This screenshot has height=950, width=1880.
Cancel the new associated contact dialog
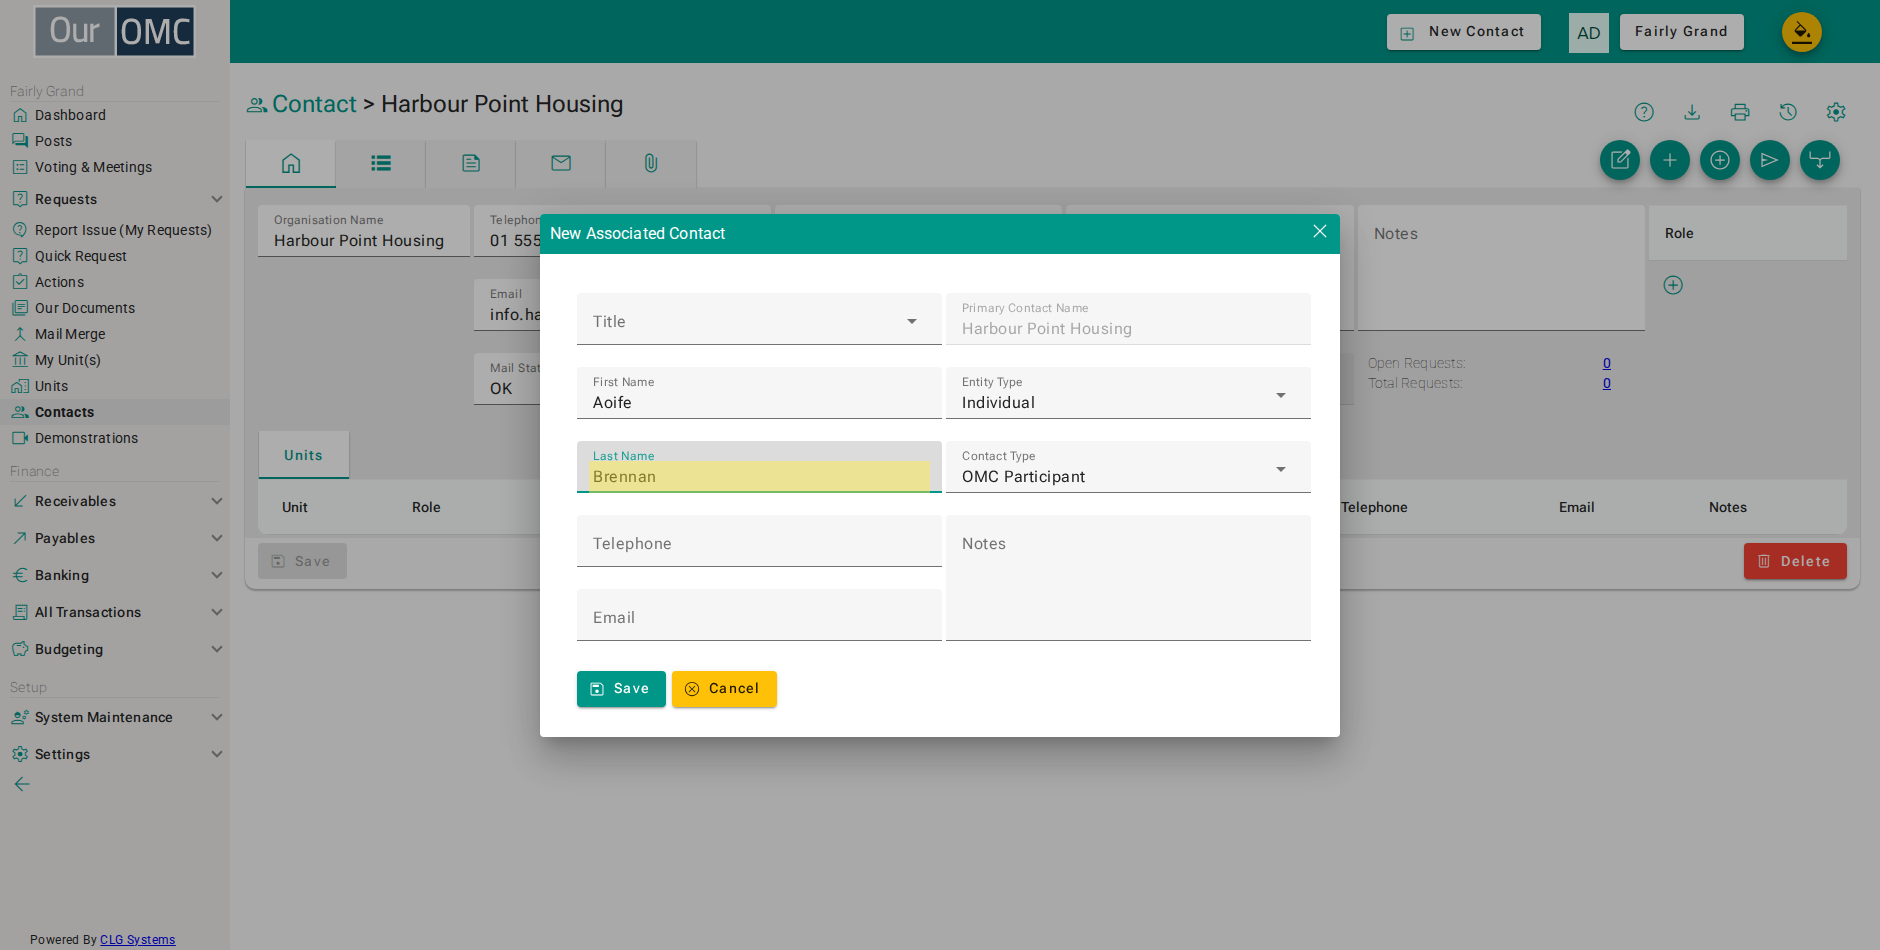[724, 689]
